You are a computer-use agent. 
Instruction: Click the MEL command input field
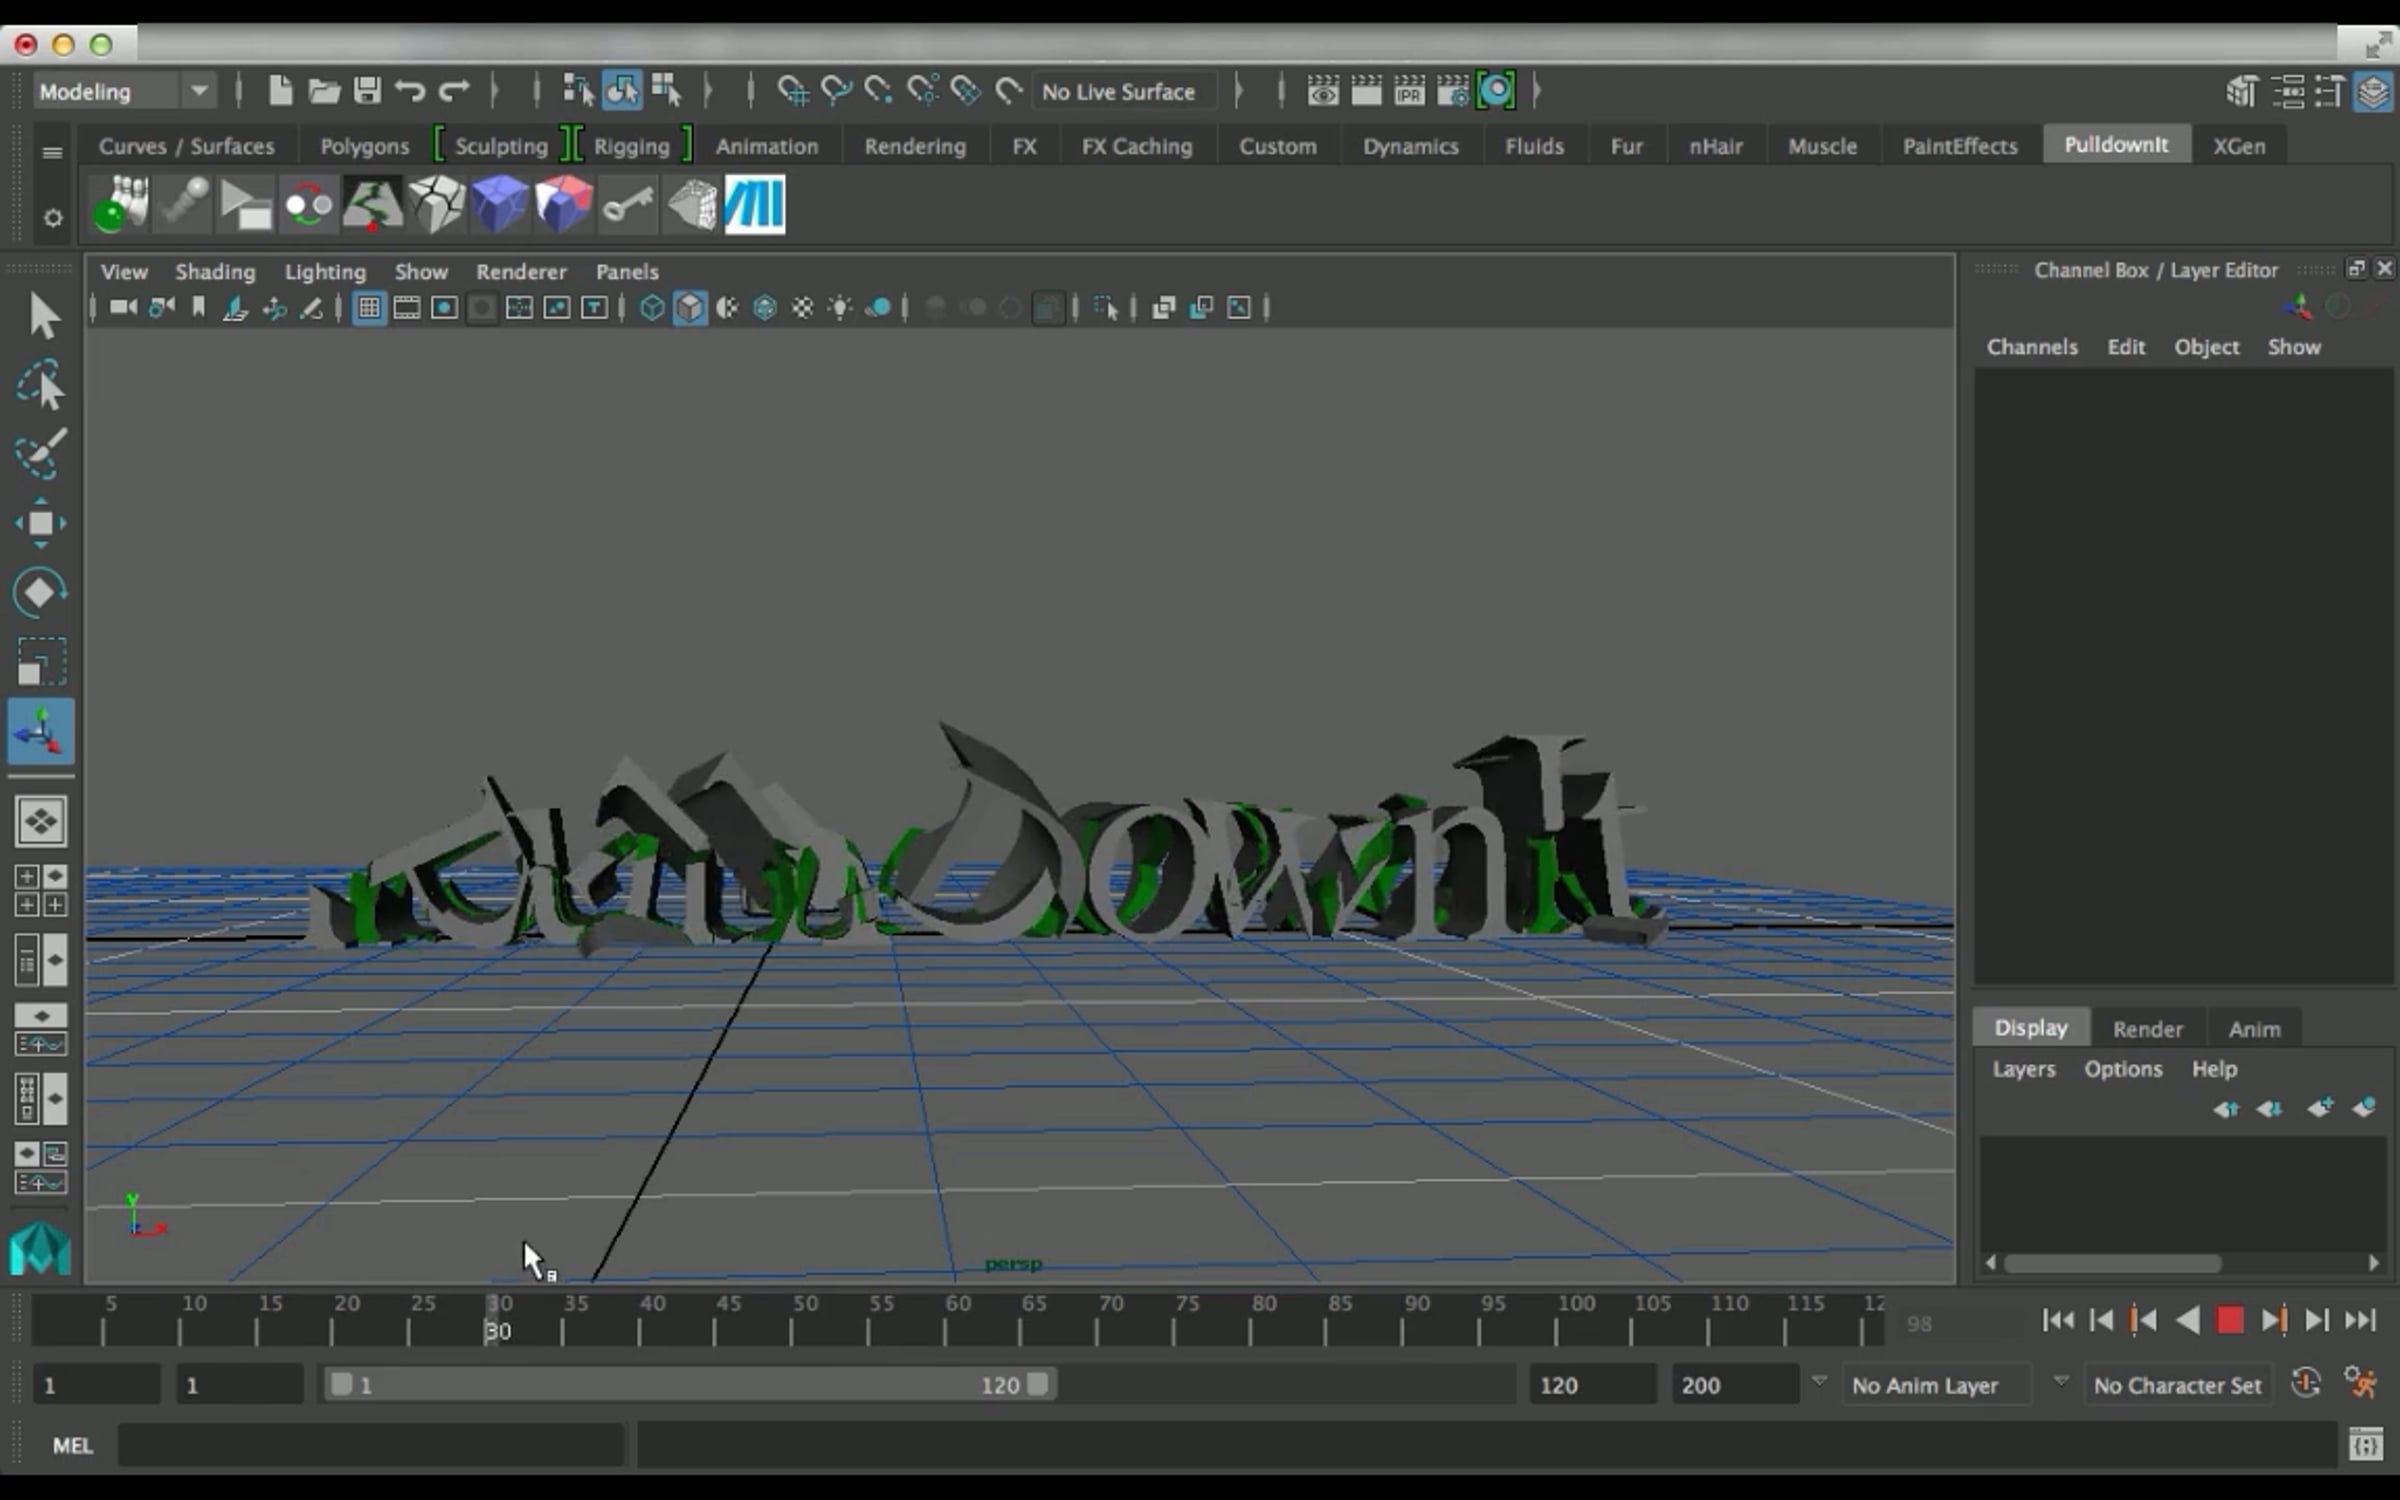[371, 1445]
